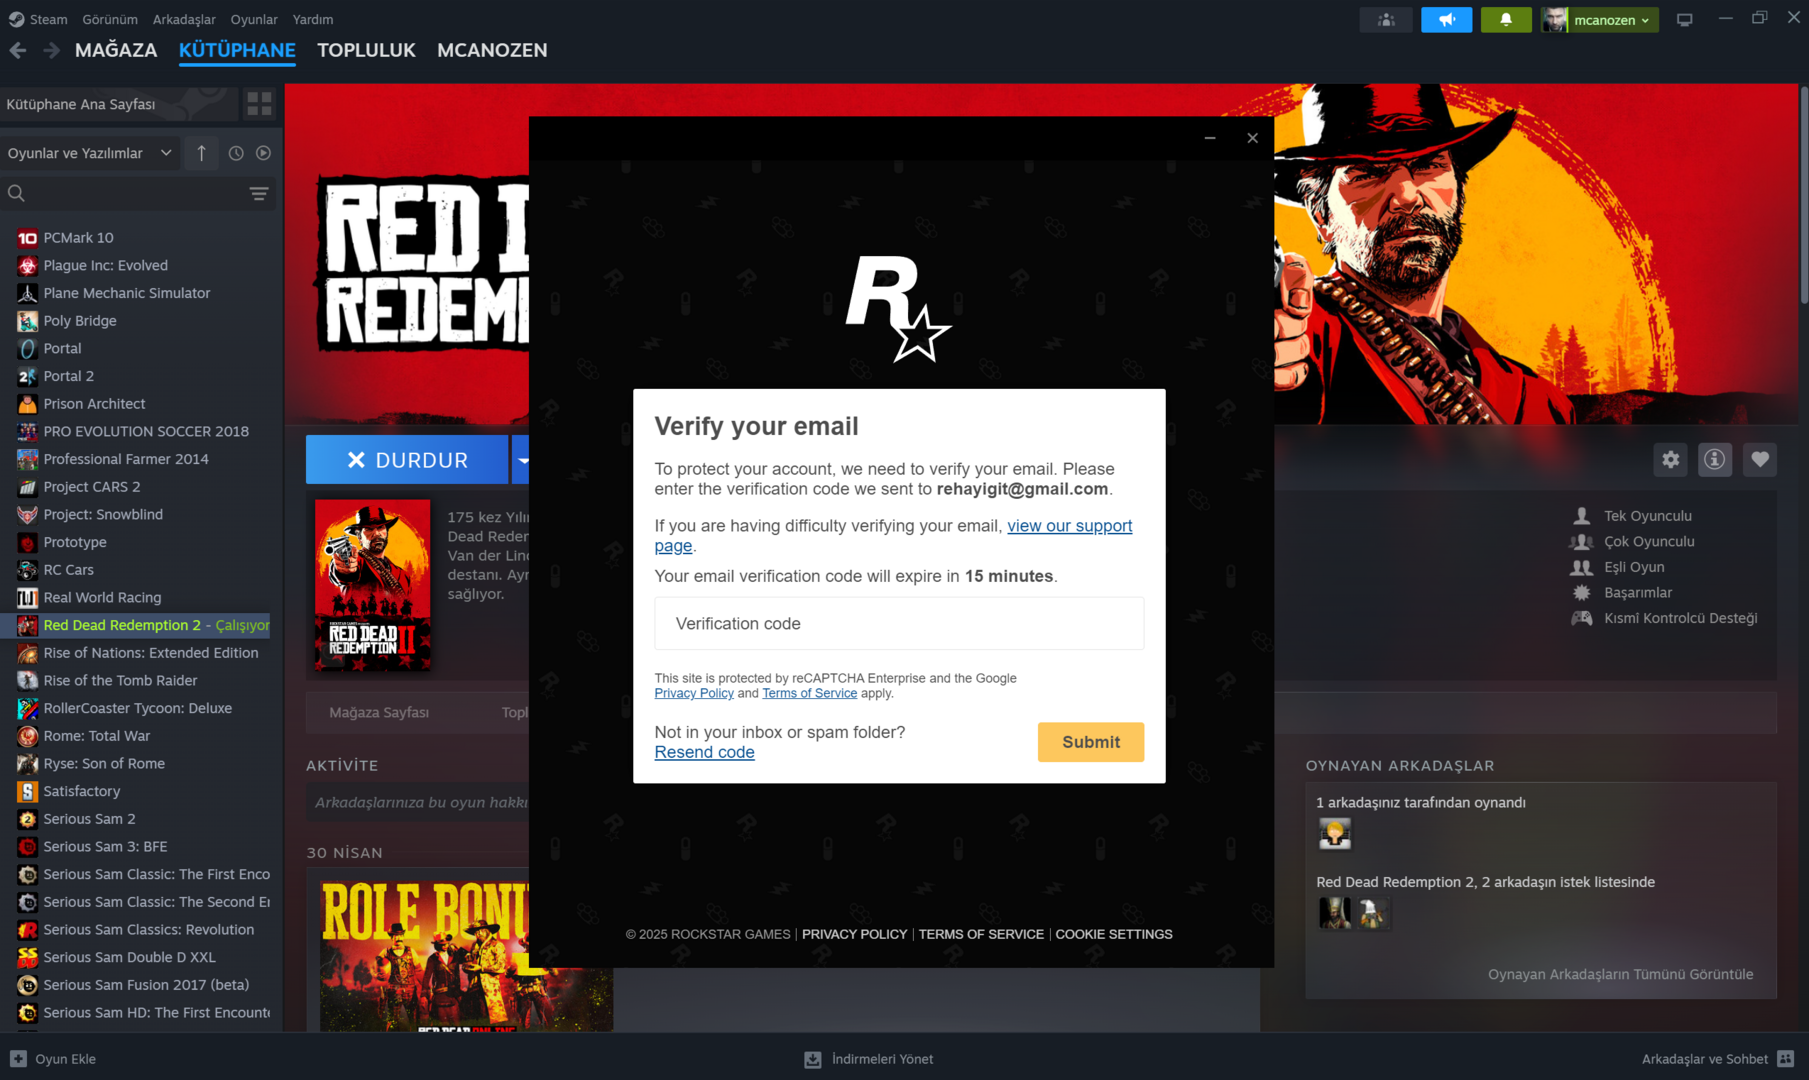The image size is (1809, 1080).
Task: Click the Oyun Ekle button
Action: 53,1059
